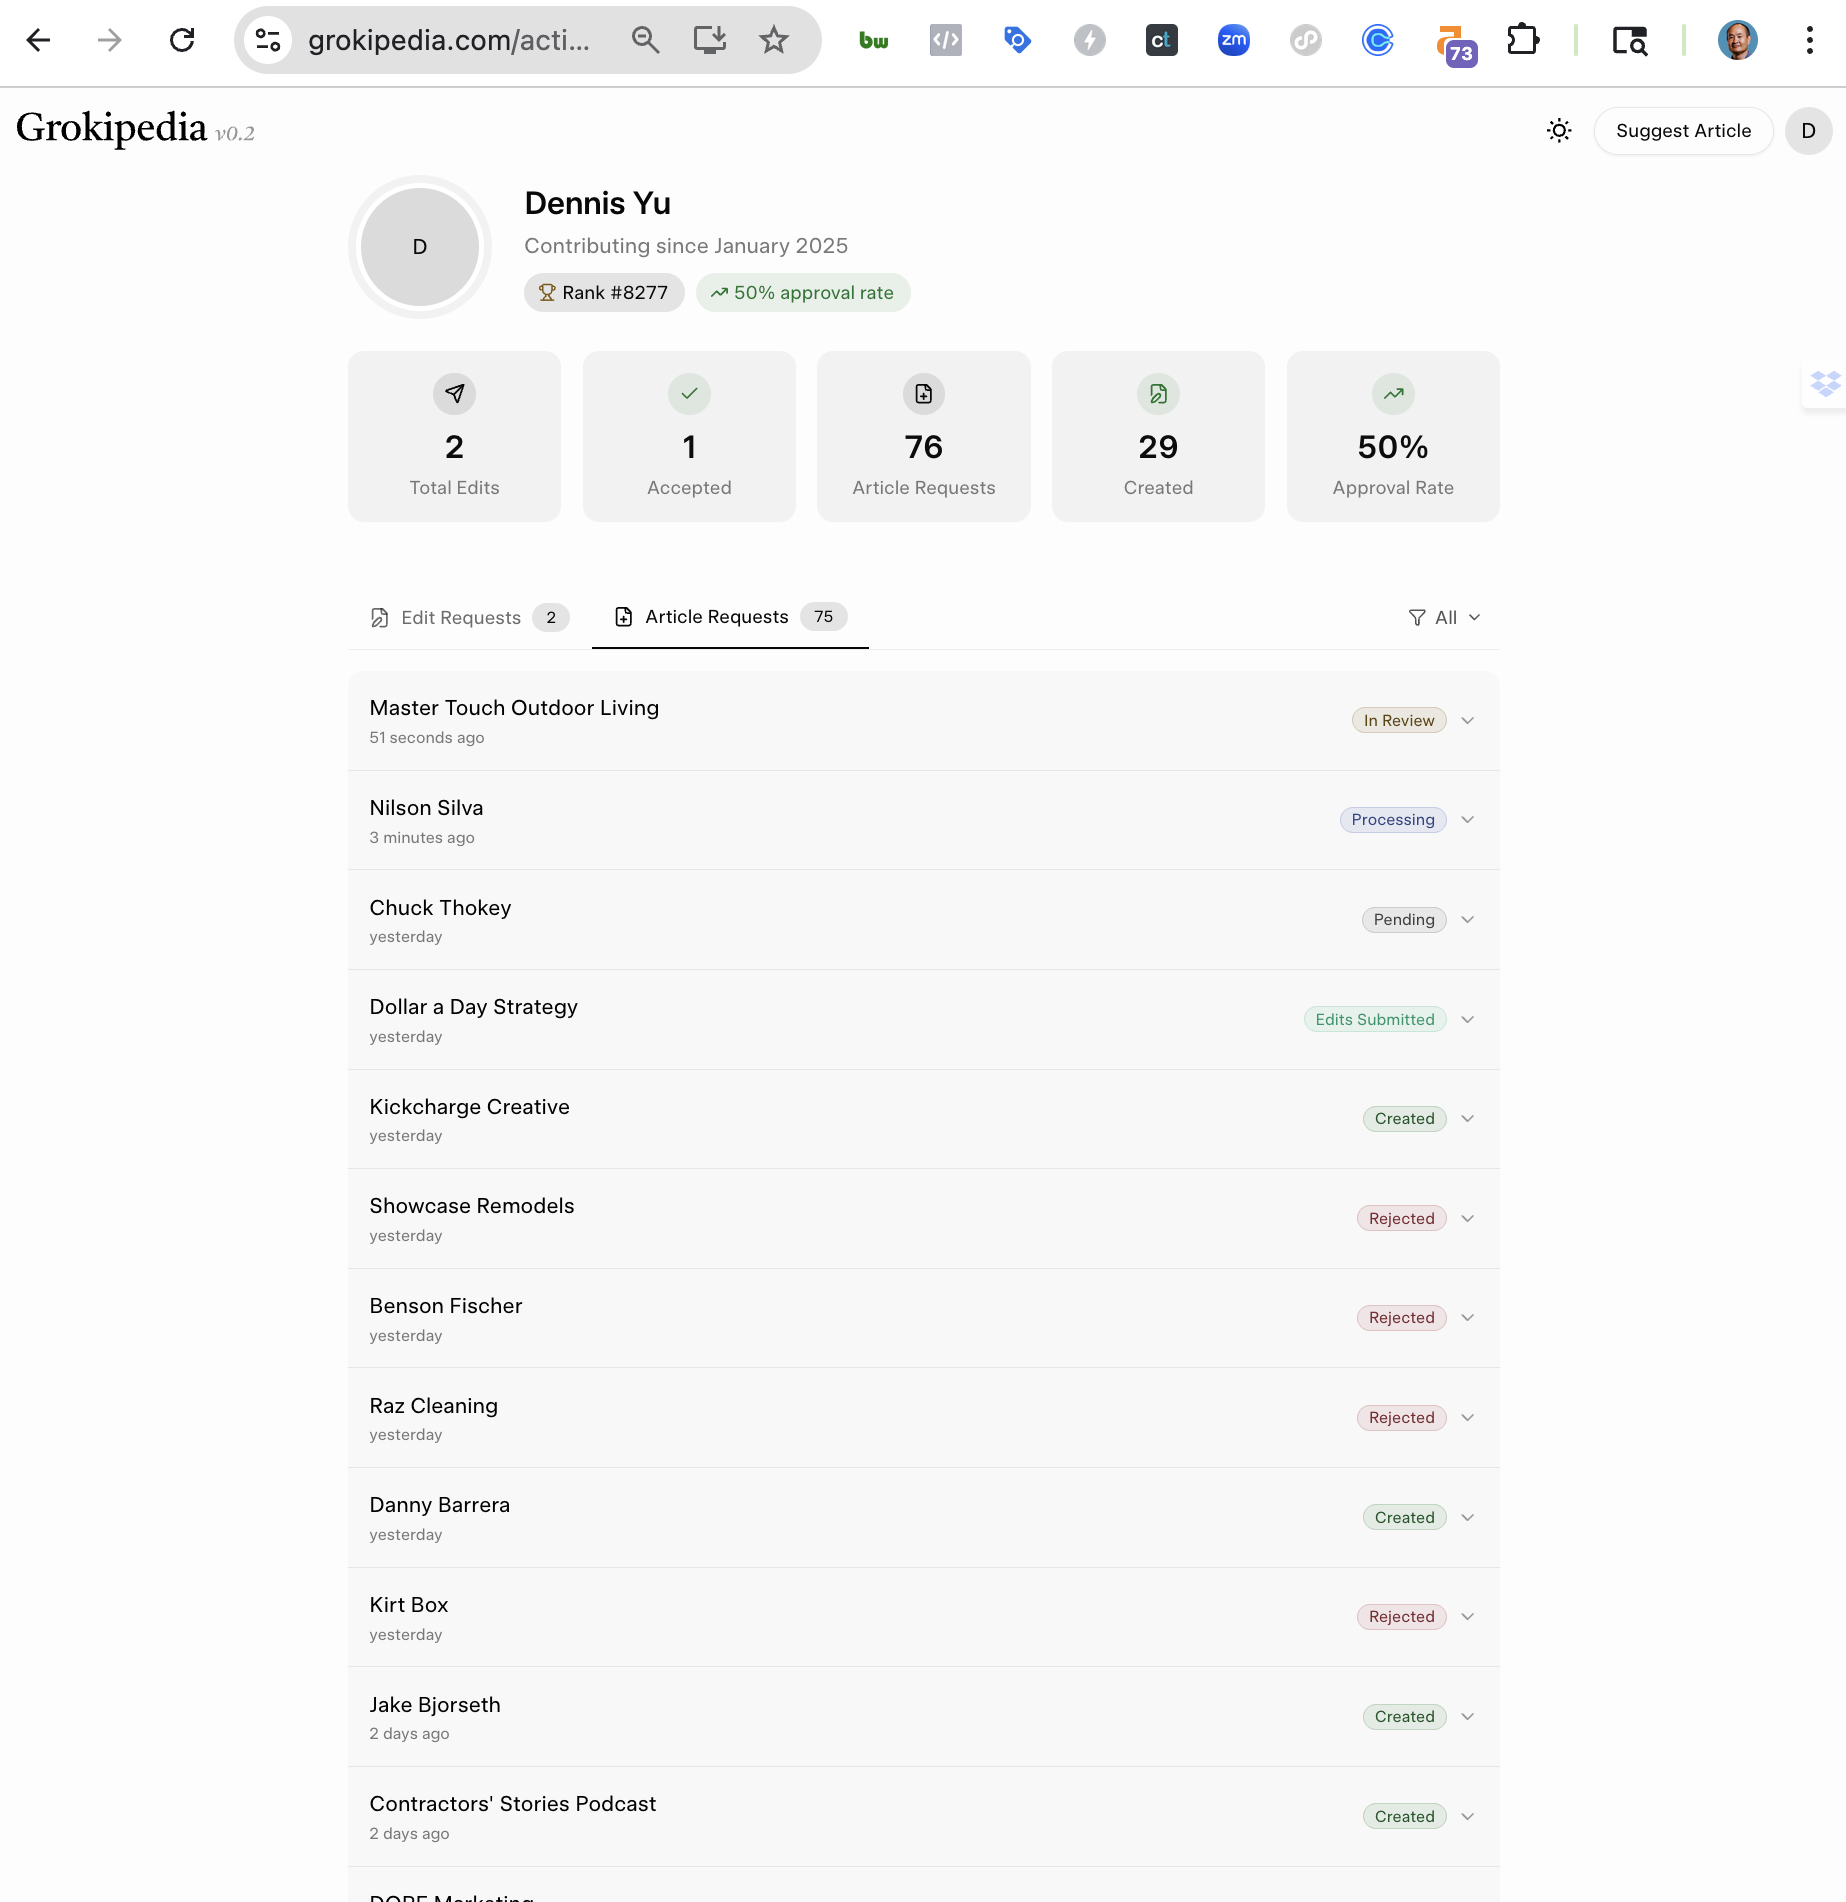
Task: Click the Edits Submitted status badge
Action: [x=1375, y=1020]
